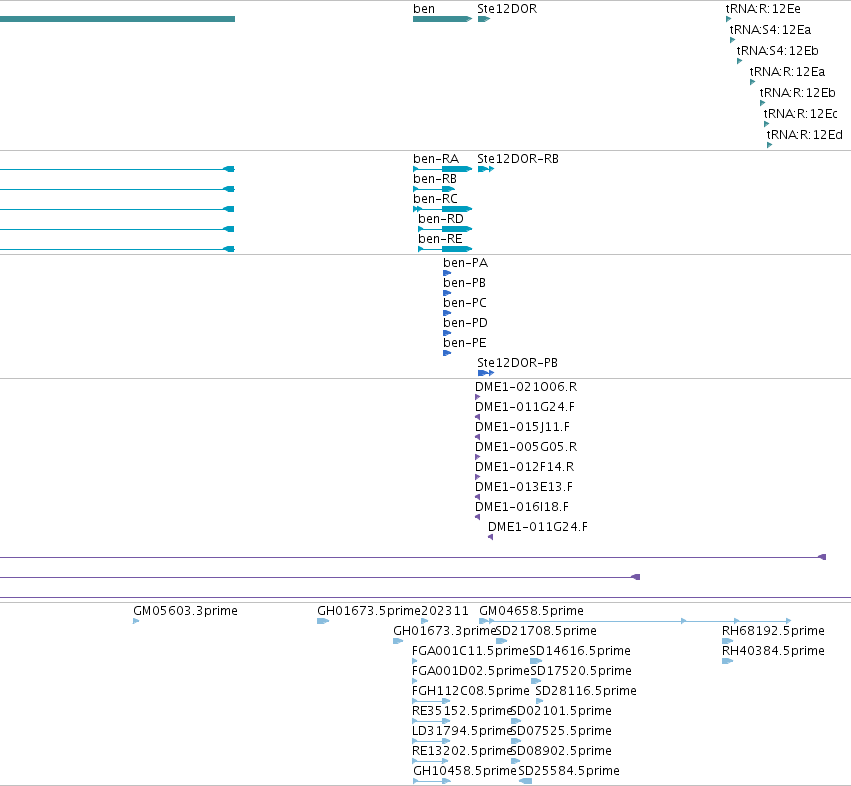Select the GM05603.3prime EST label
This screenshot has width=851, height=786.
click(186, 611)
